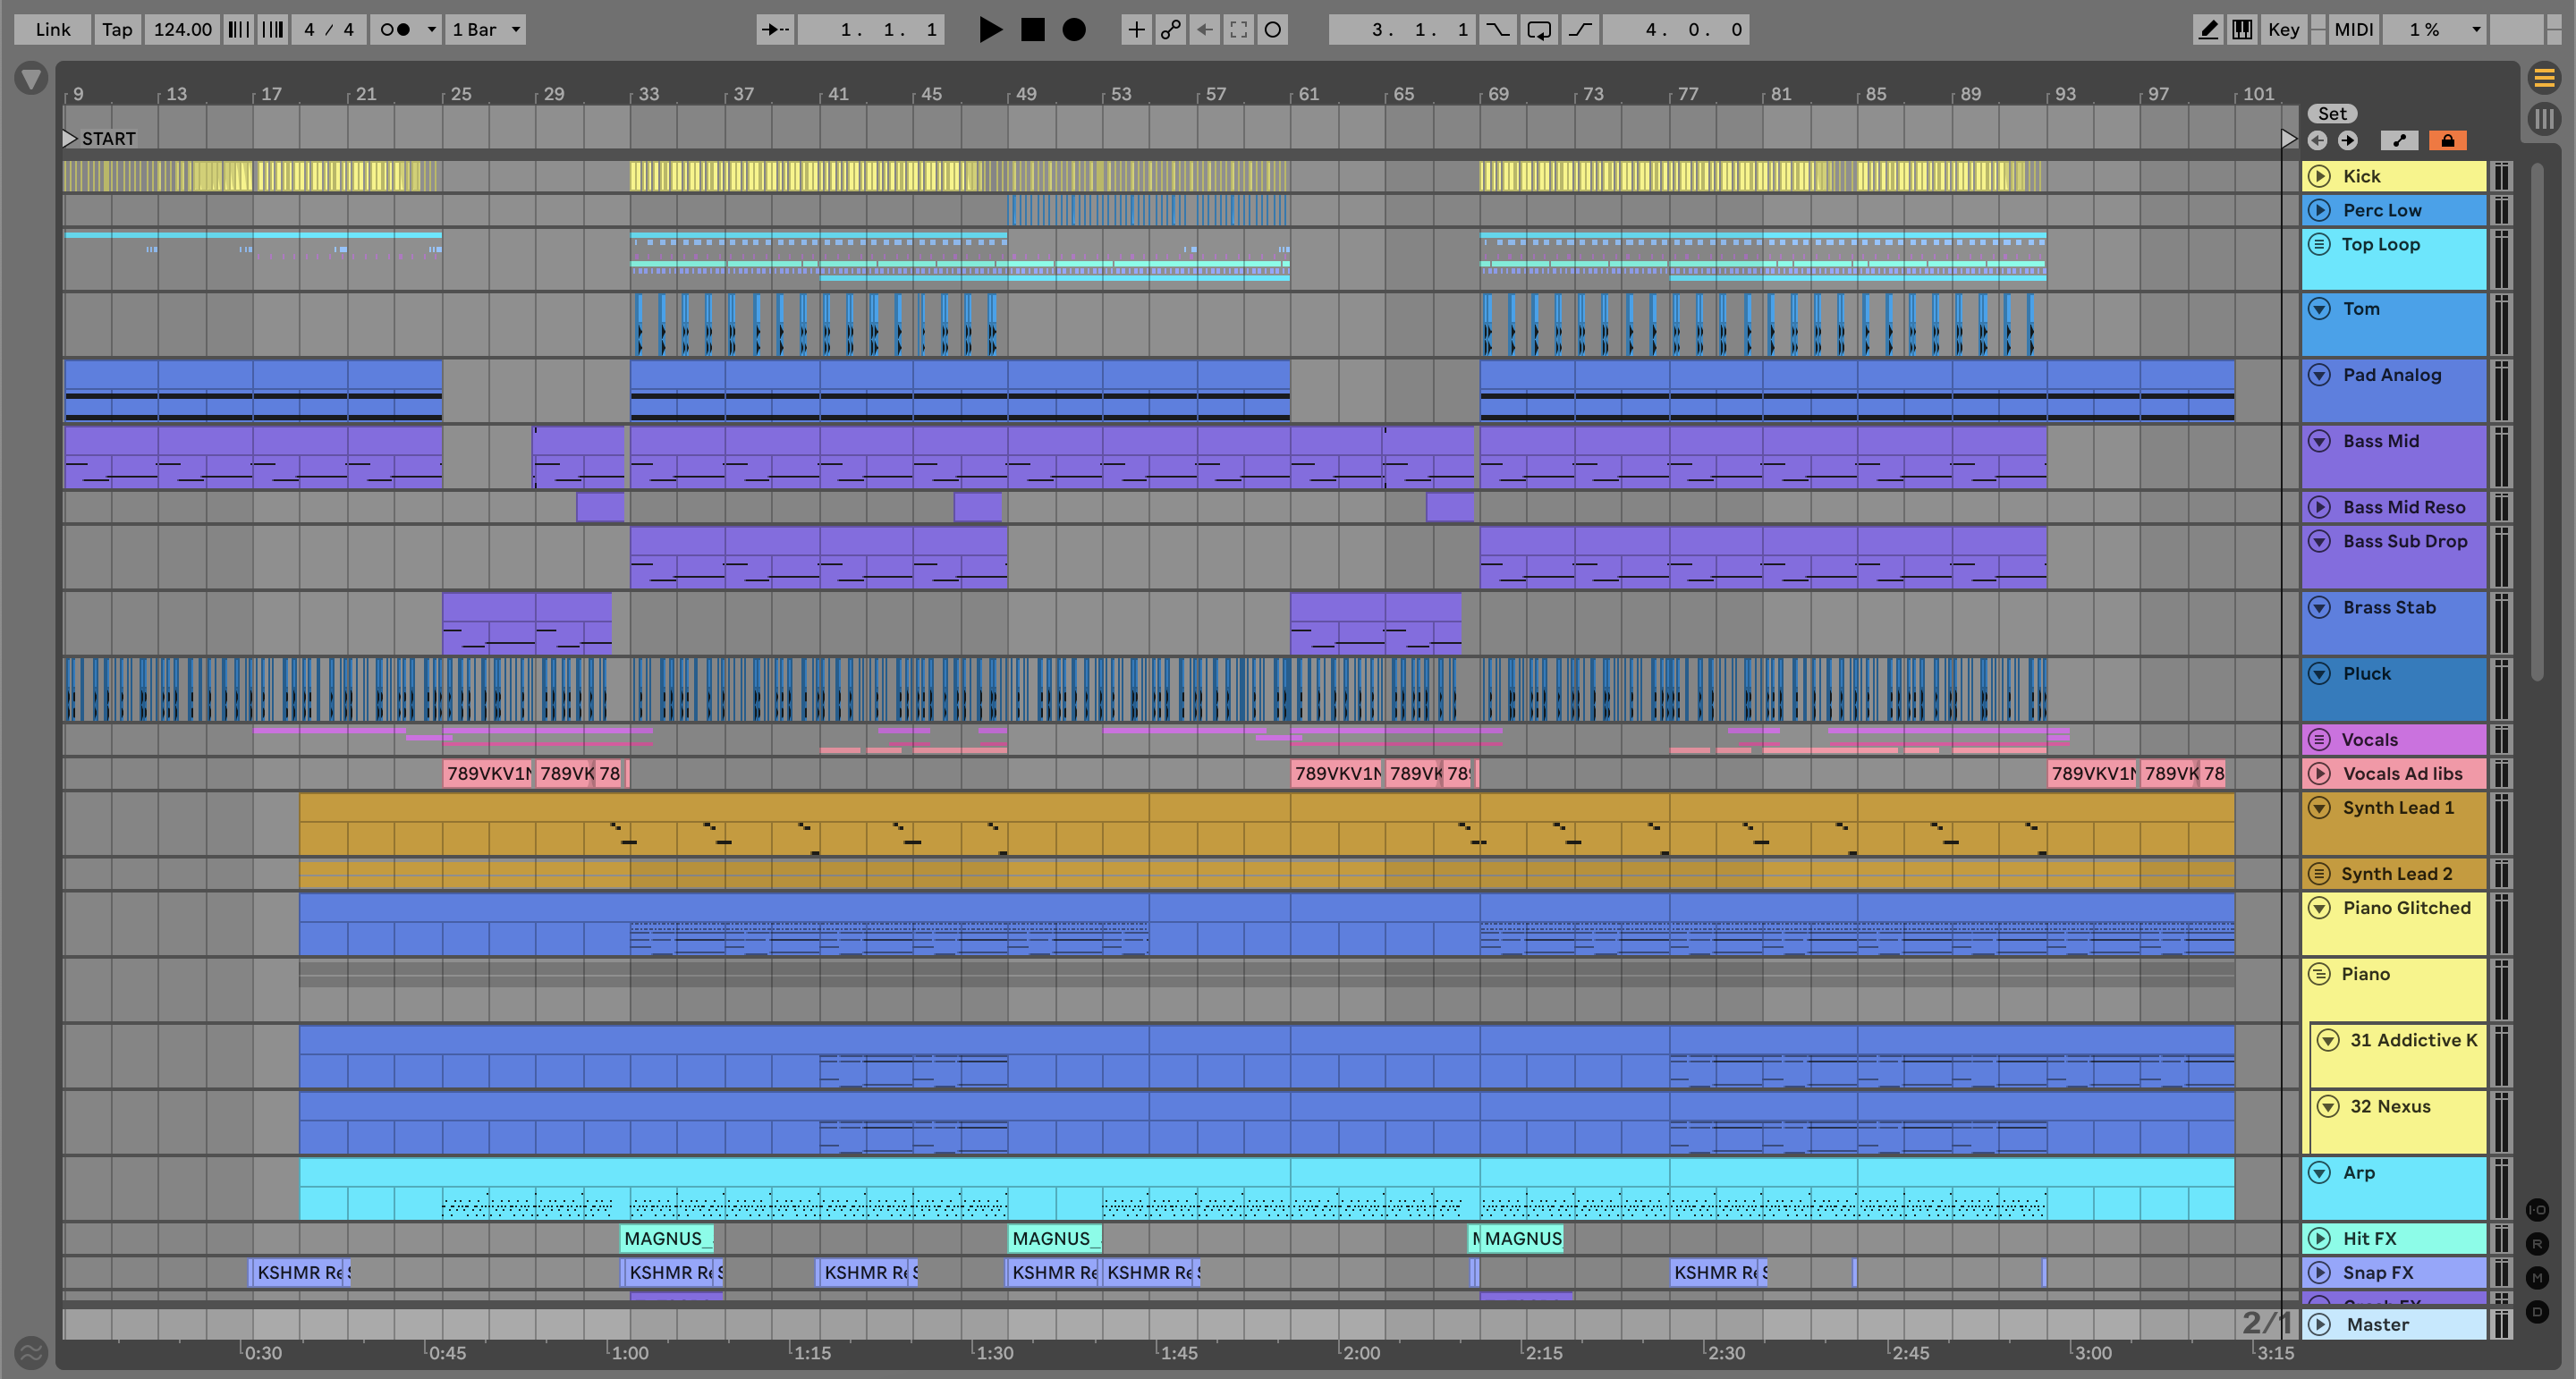Open Key map mode
This screenshot has height=1379, width=2576.
point(2283,29)
